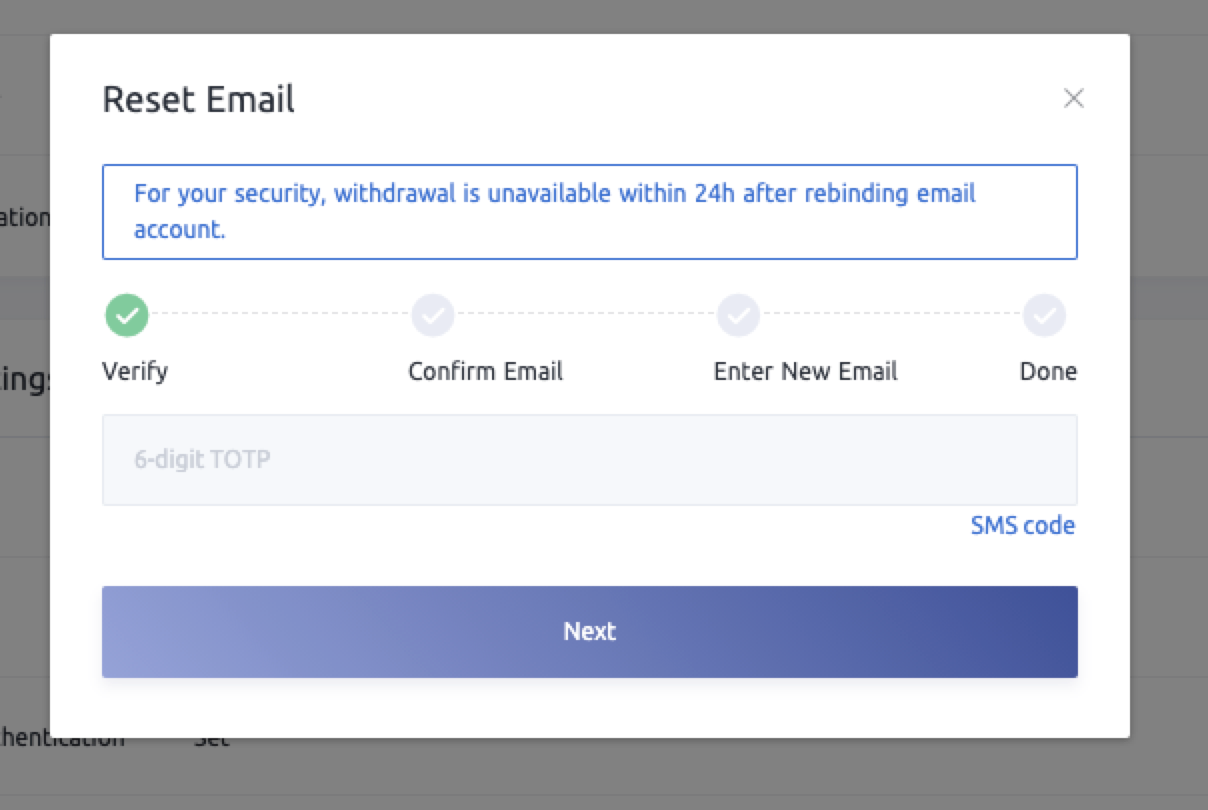Switch to SMS code verification
Image resolution: width=1208 pixels, height=810 pixels.
pos(1022,526)
